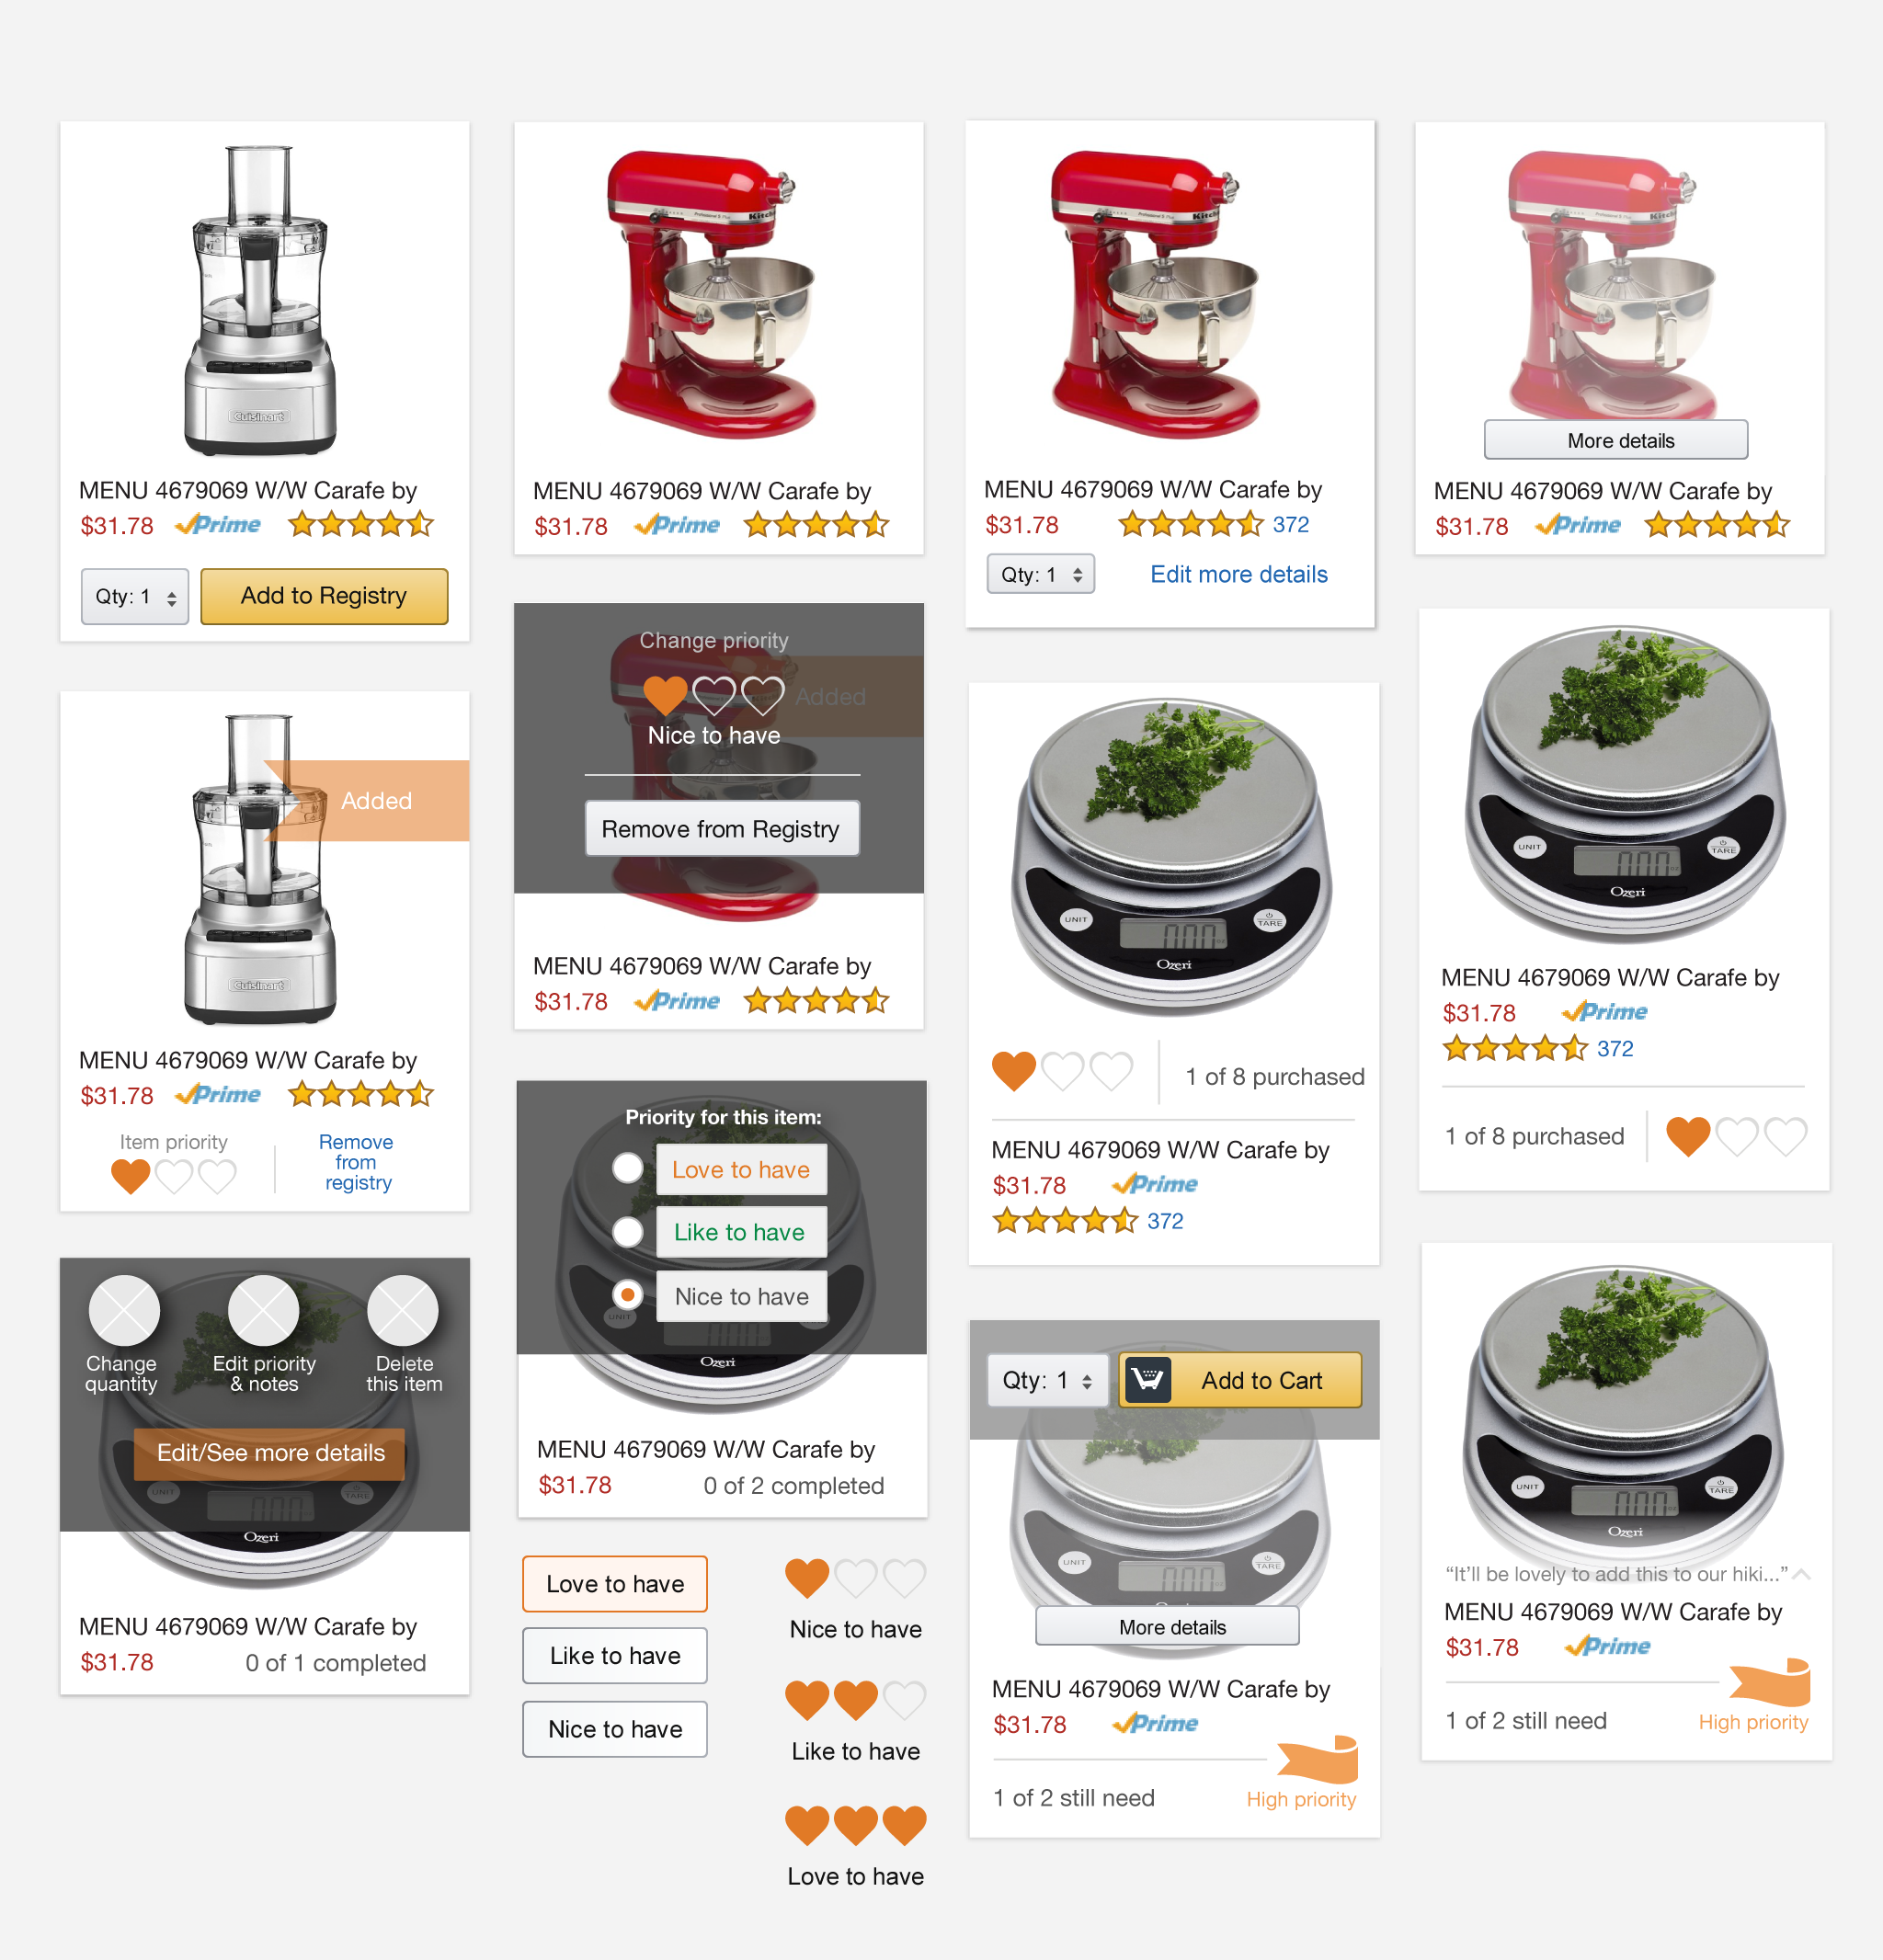
Task: Click third heart in Change priority overlay
Action: (x=762, y=695)
